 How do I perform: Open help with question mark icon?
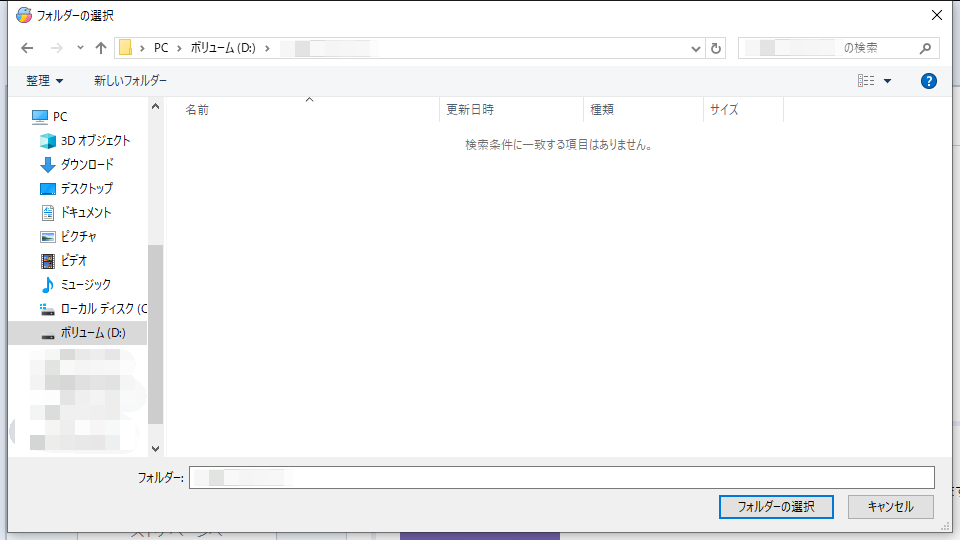pos(929,81)
